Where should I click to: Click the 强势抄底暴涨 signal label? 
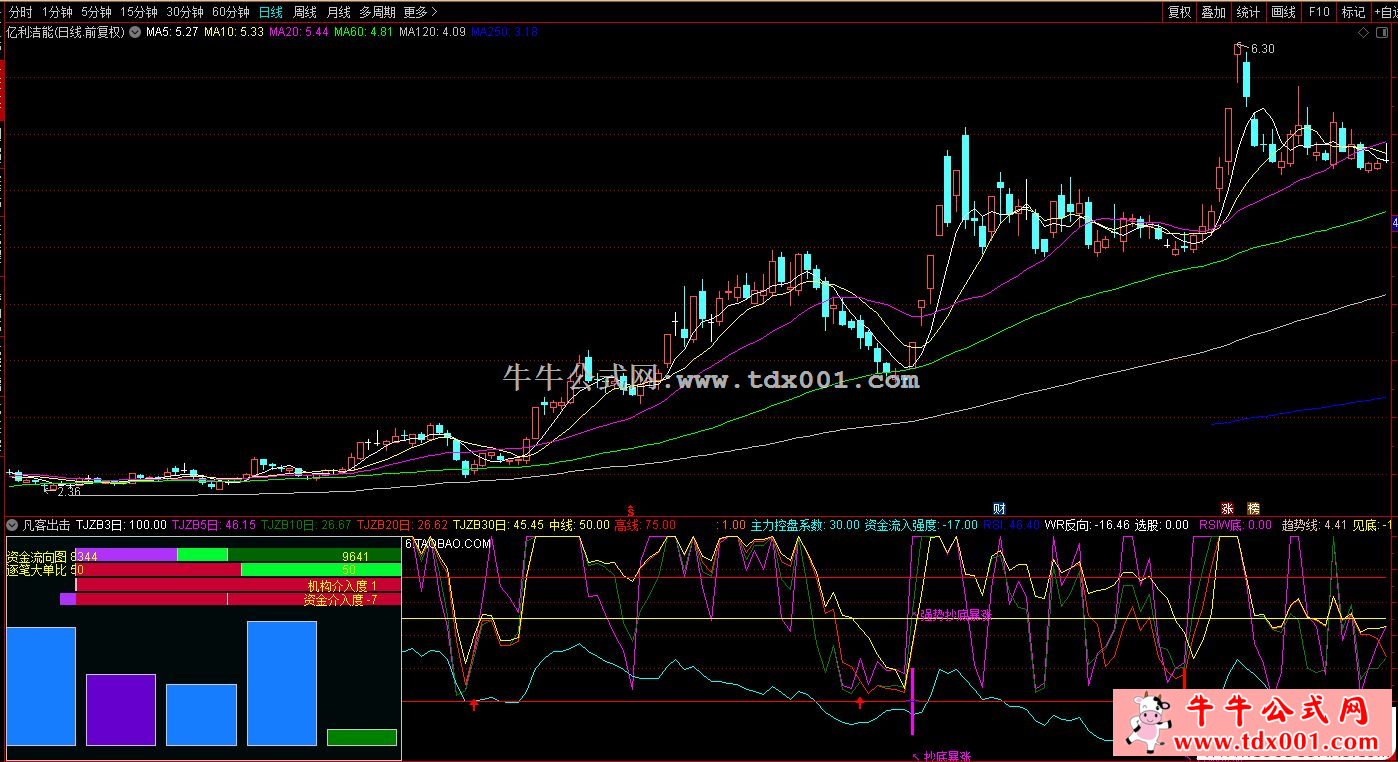click(x=955, y=614)
